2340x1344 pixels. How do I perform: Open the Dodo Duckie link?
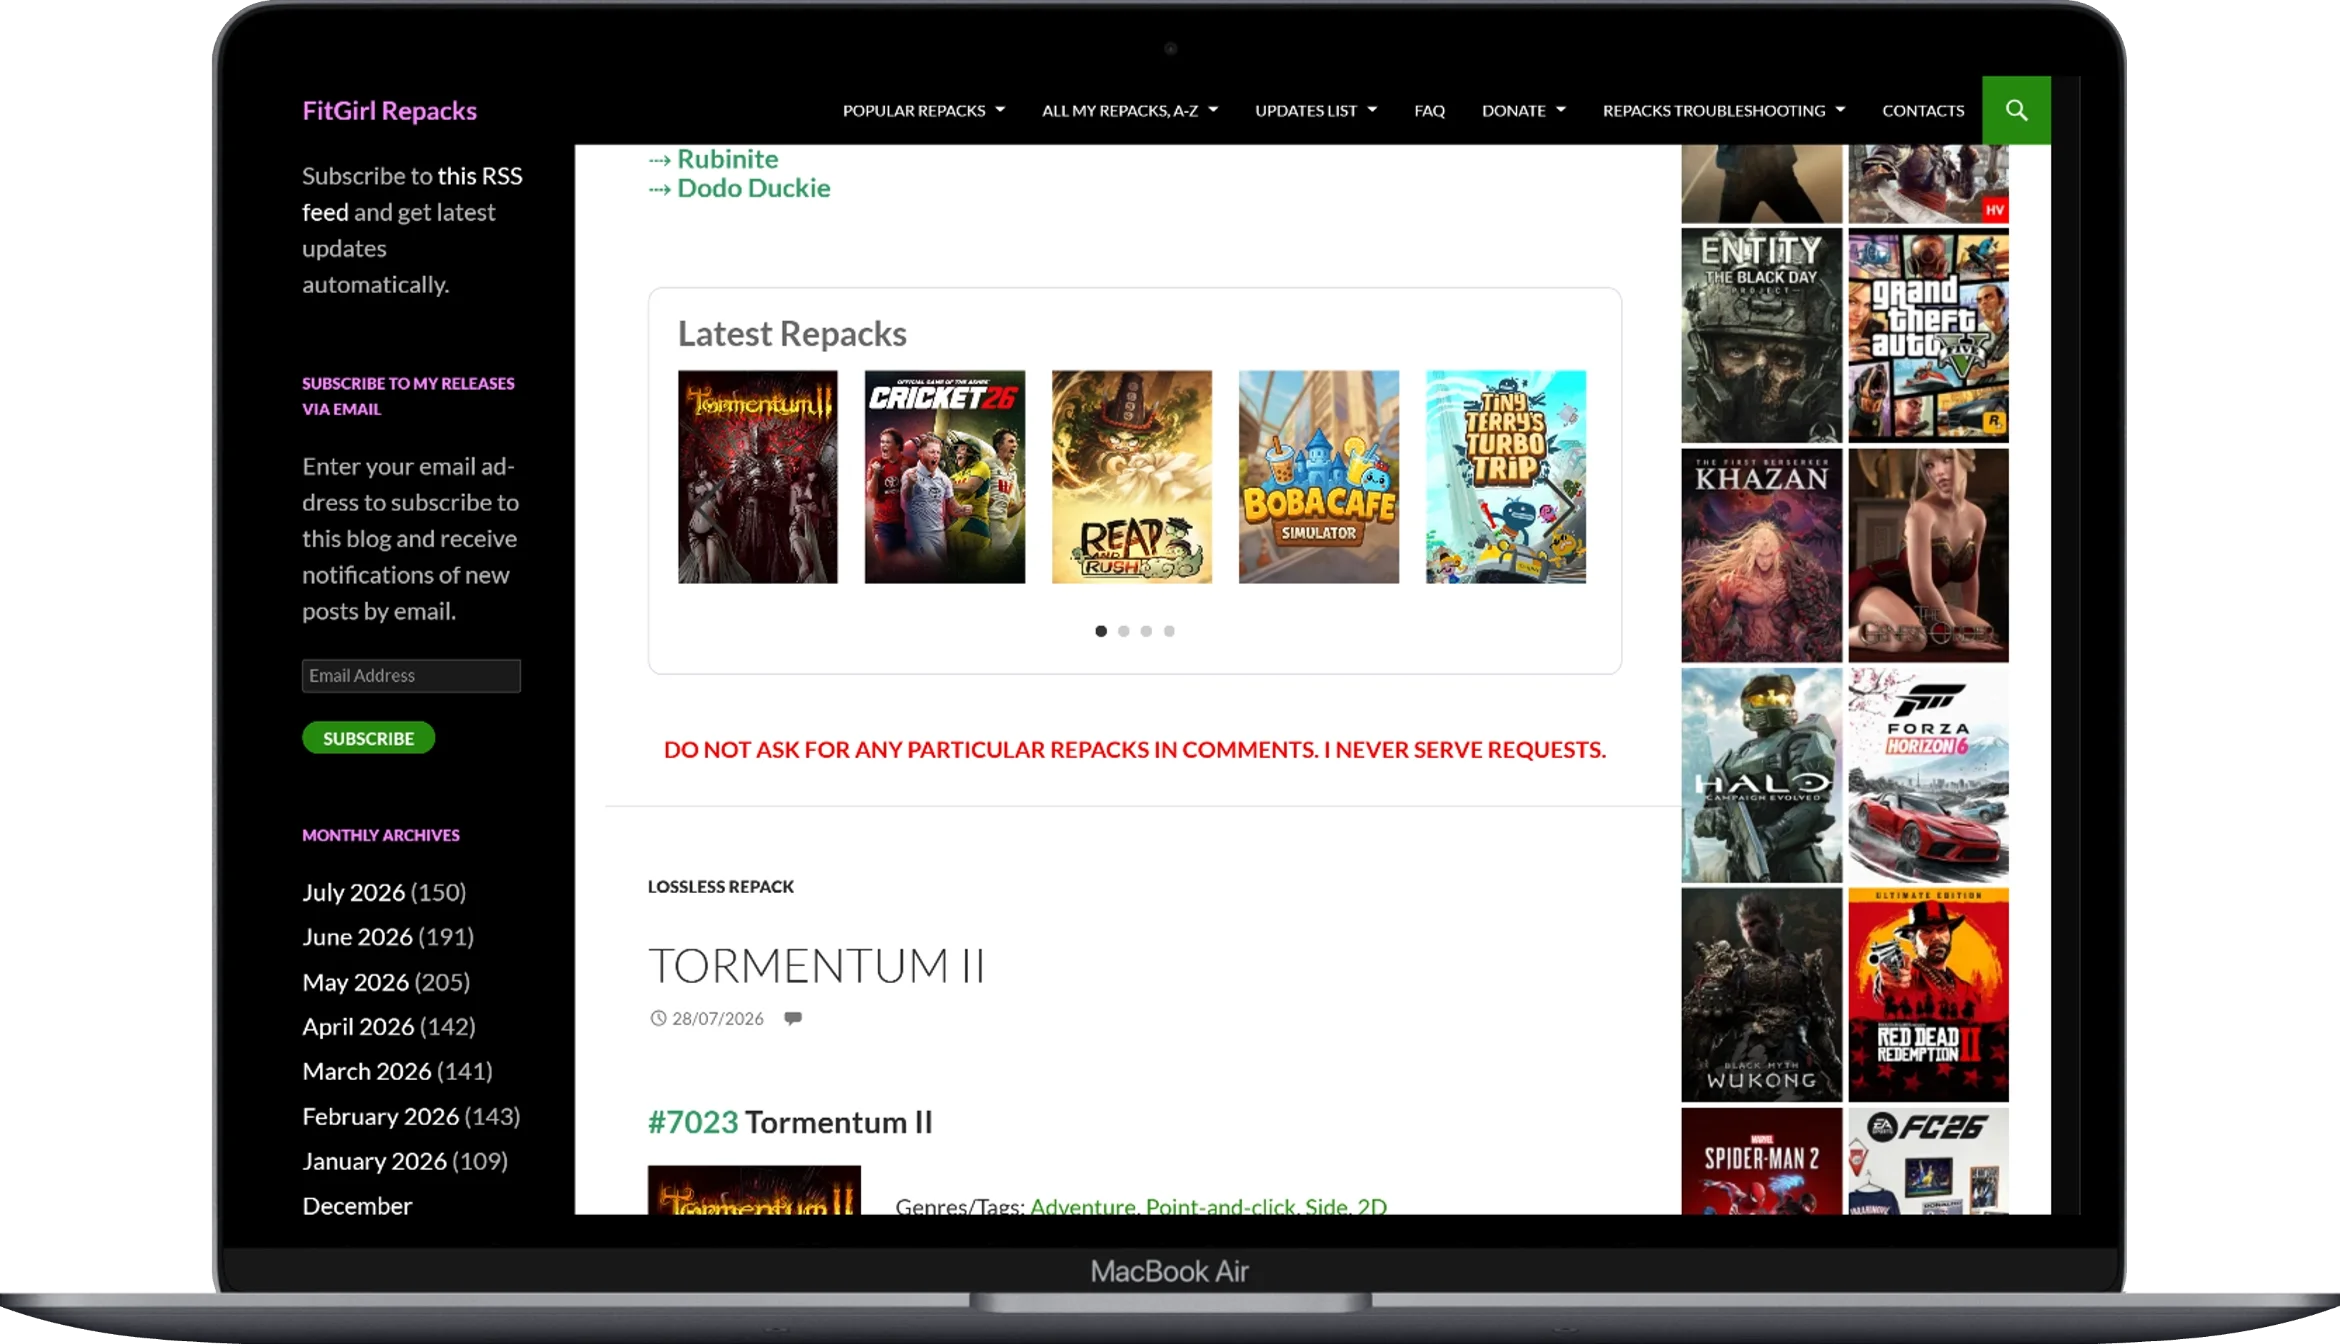coord(753,188)
